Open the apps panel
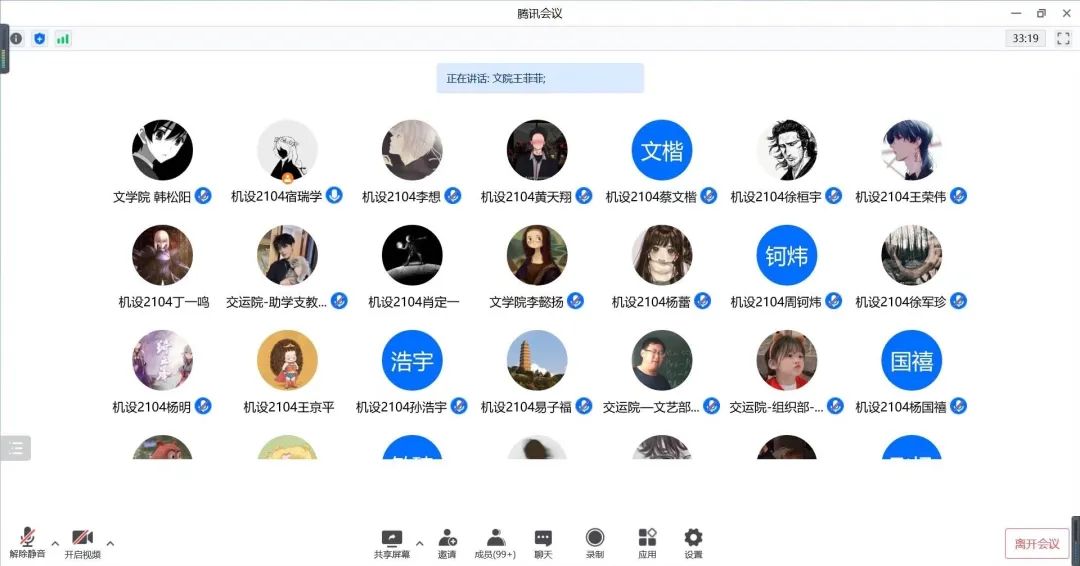The image size is (1080, 566). [x=647, y=543]
